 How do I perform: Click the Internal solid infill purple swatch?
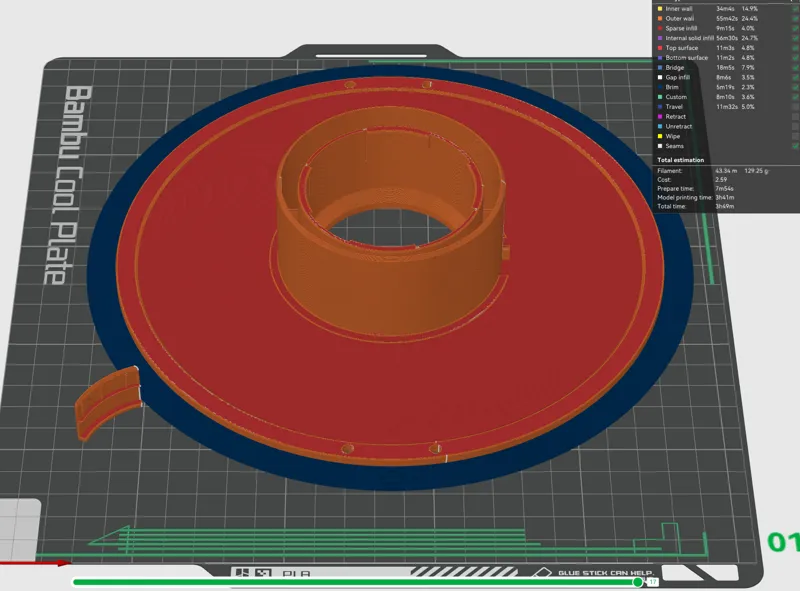click(660, 38)
